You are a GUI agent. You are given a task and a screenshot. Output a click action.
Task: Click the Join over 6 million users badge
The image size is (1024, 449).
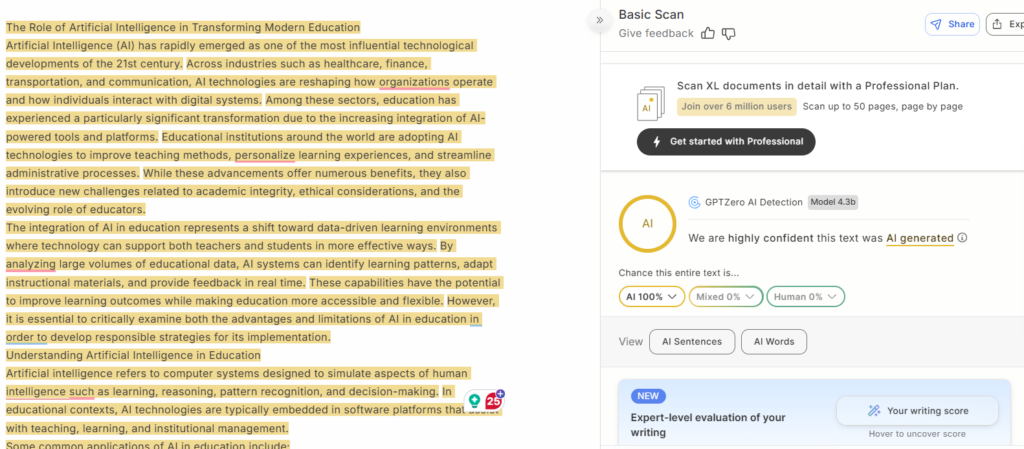pos(737,106)
